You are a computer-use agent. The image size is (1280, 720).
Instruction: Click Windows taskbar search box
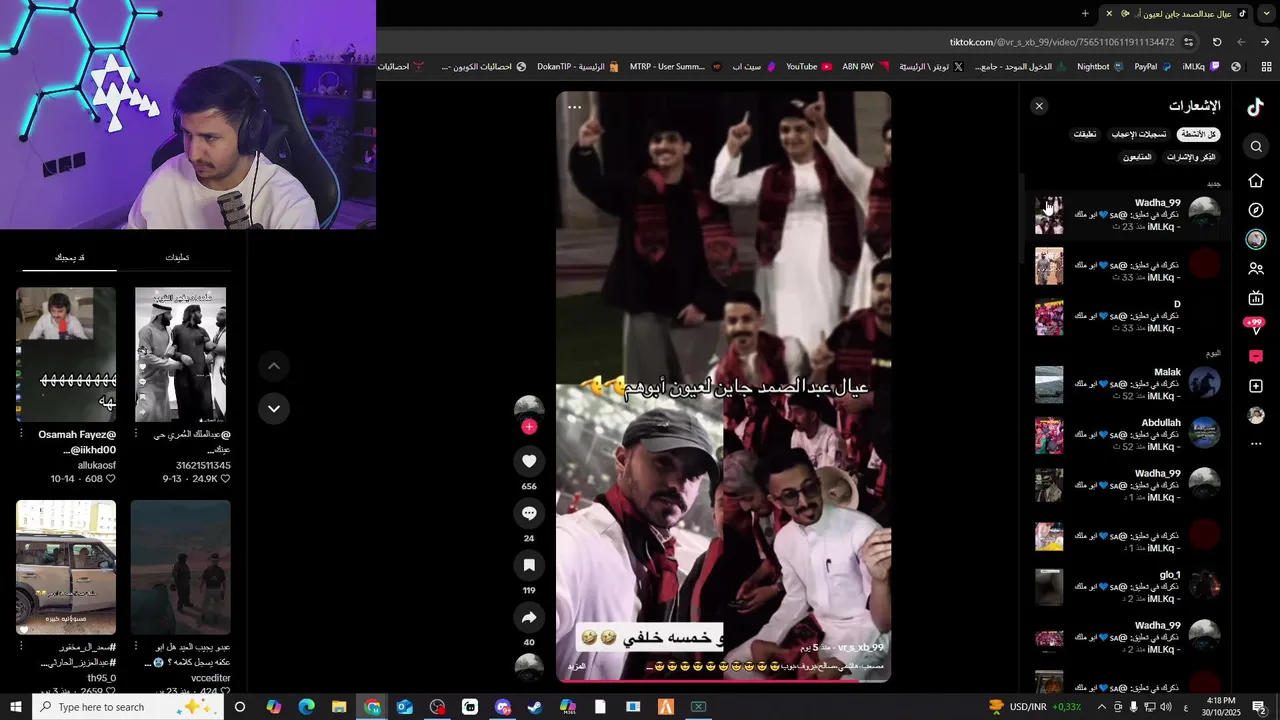point(127,707)
